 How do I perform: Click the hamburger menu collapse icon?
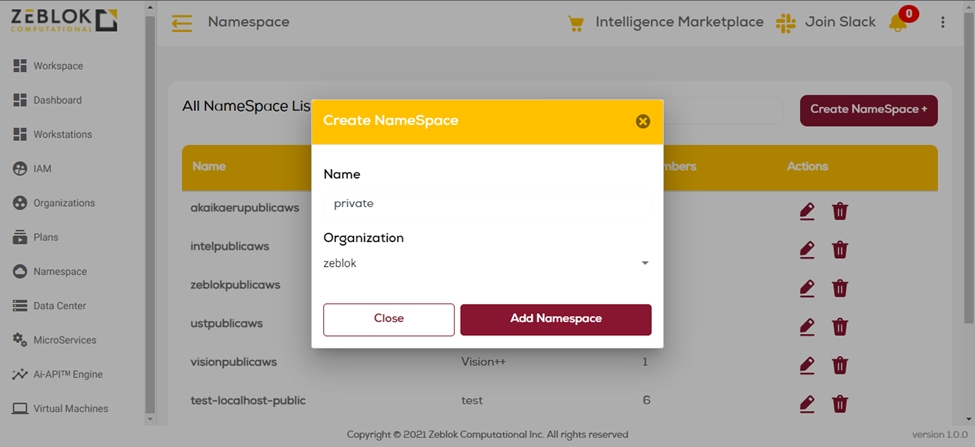[x=181, y=22]
